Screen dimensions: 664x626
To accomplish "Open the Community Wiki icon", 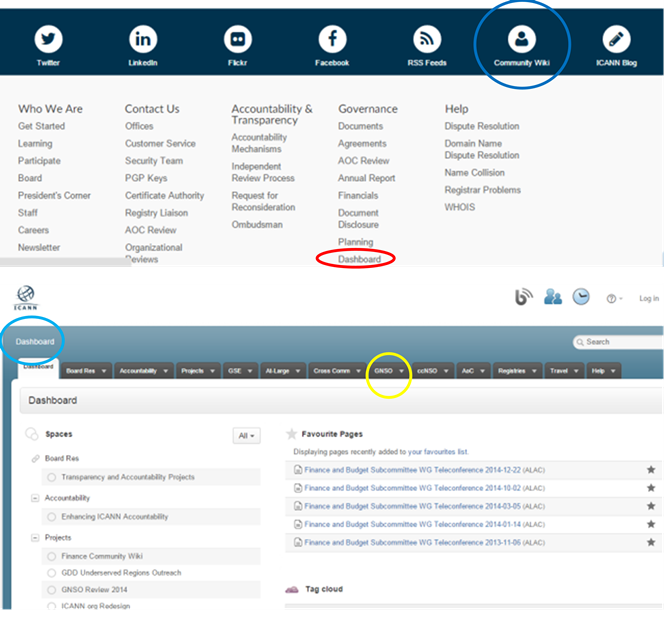I will click(522, 39).
